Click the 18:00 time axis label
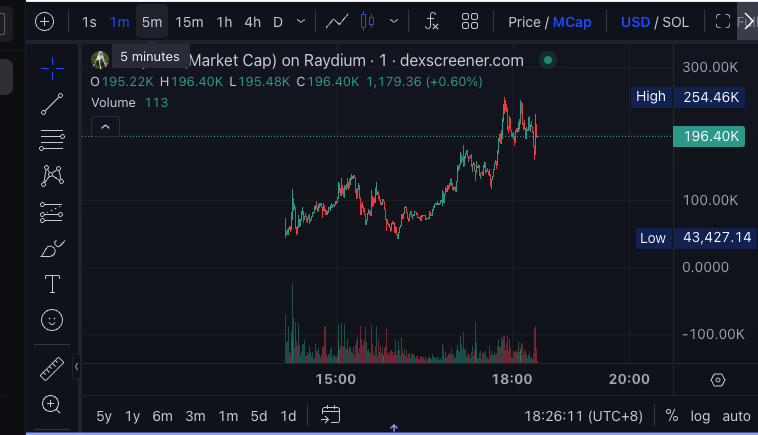 [512, 379]
